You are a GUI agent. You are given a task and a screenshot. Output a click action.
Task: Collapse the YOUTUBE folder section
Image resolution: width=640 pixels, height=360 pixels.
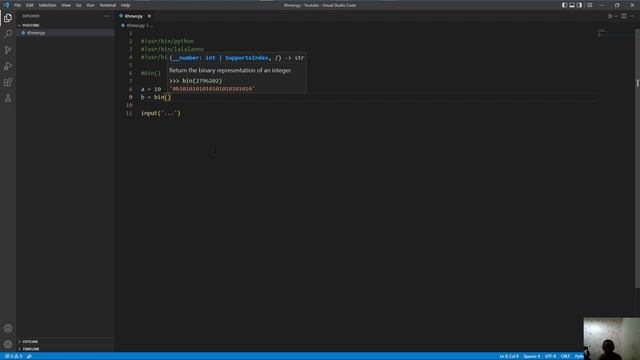65,25
